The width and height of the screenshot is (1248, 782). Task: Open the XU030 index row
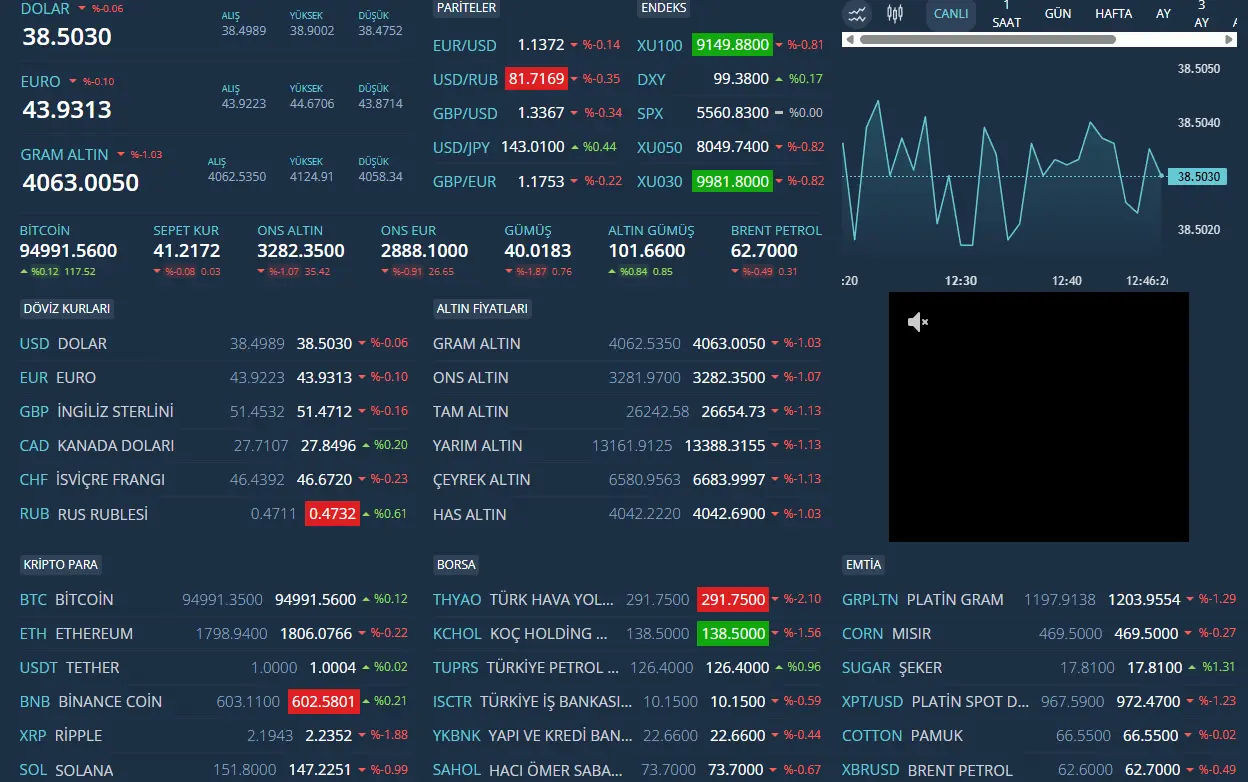[731, 181]
